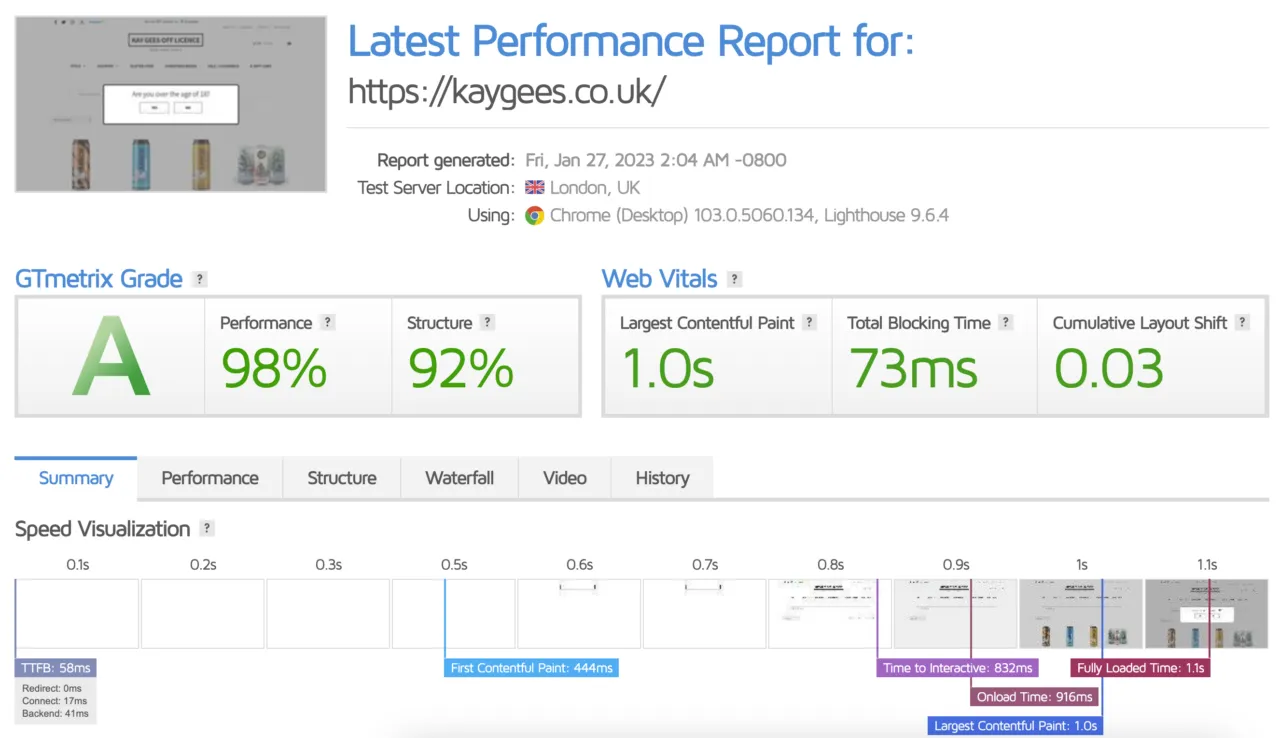Open the Waterfall tab
Viewport: 1280px width, 738px height.
(x=460, y=478)
